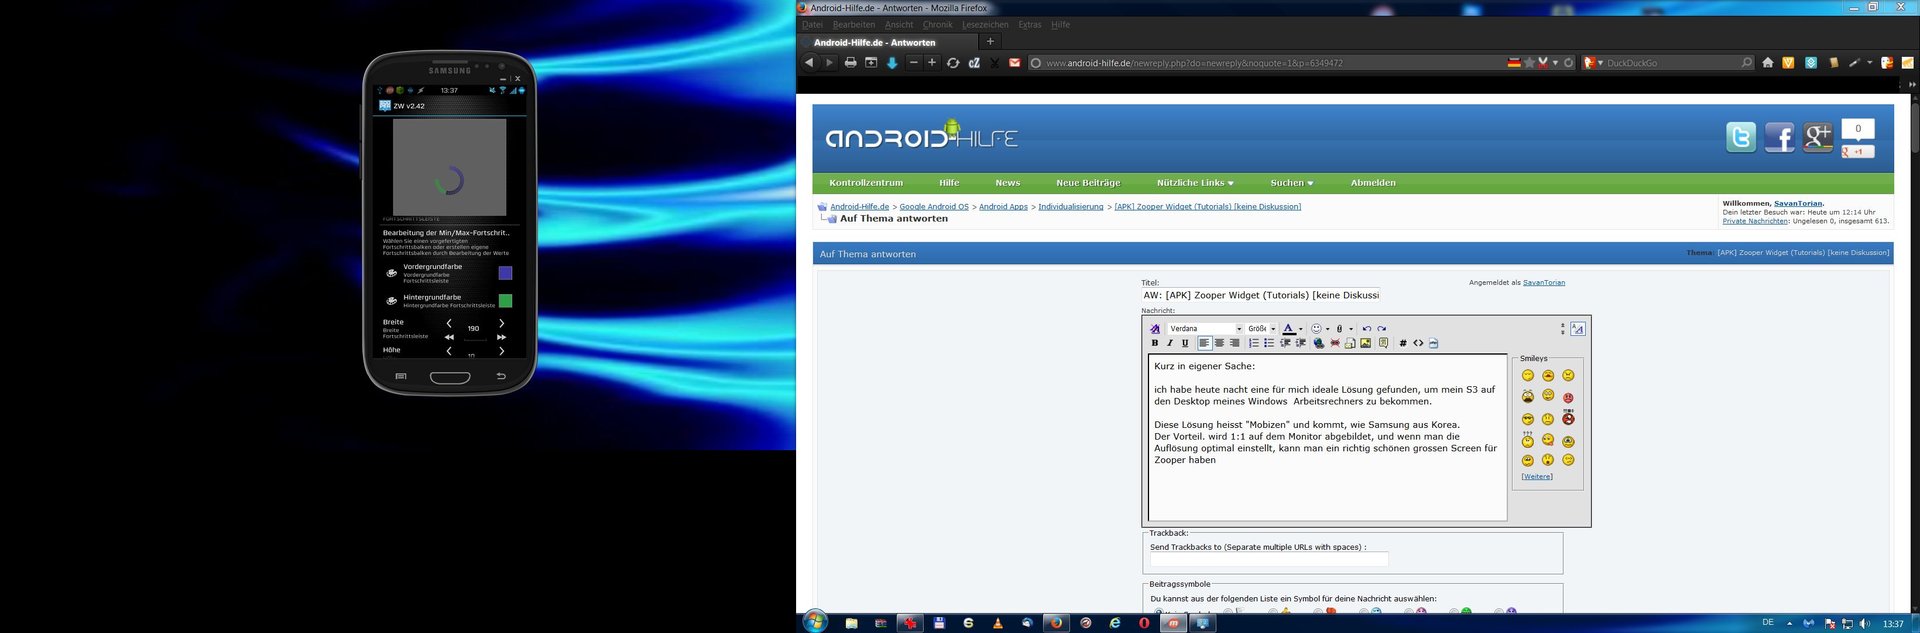Insert image into the message
Viewport: 1920px width, 633px height.
[1365, 343]
